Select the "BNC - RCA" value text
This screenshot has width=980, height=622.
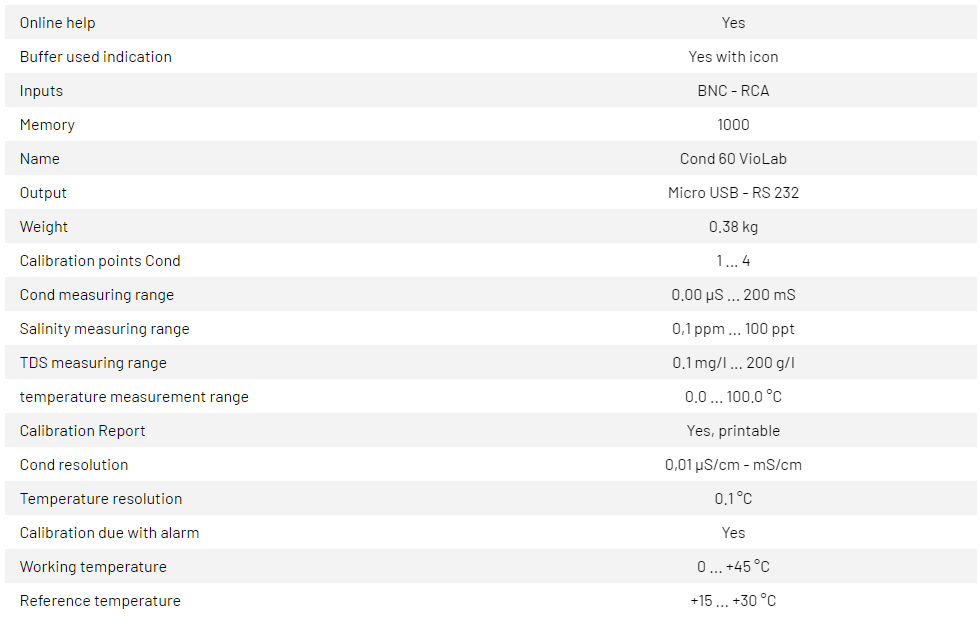(733, 91)
